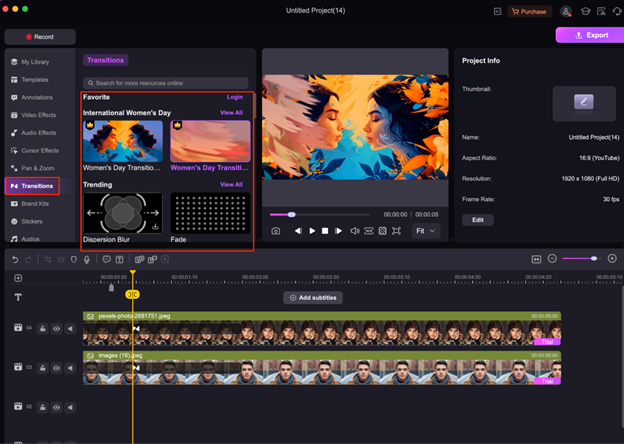
Task: Hide track 02 with the eye icon
Action: click(x=57, y=407)
